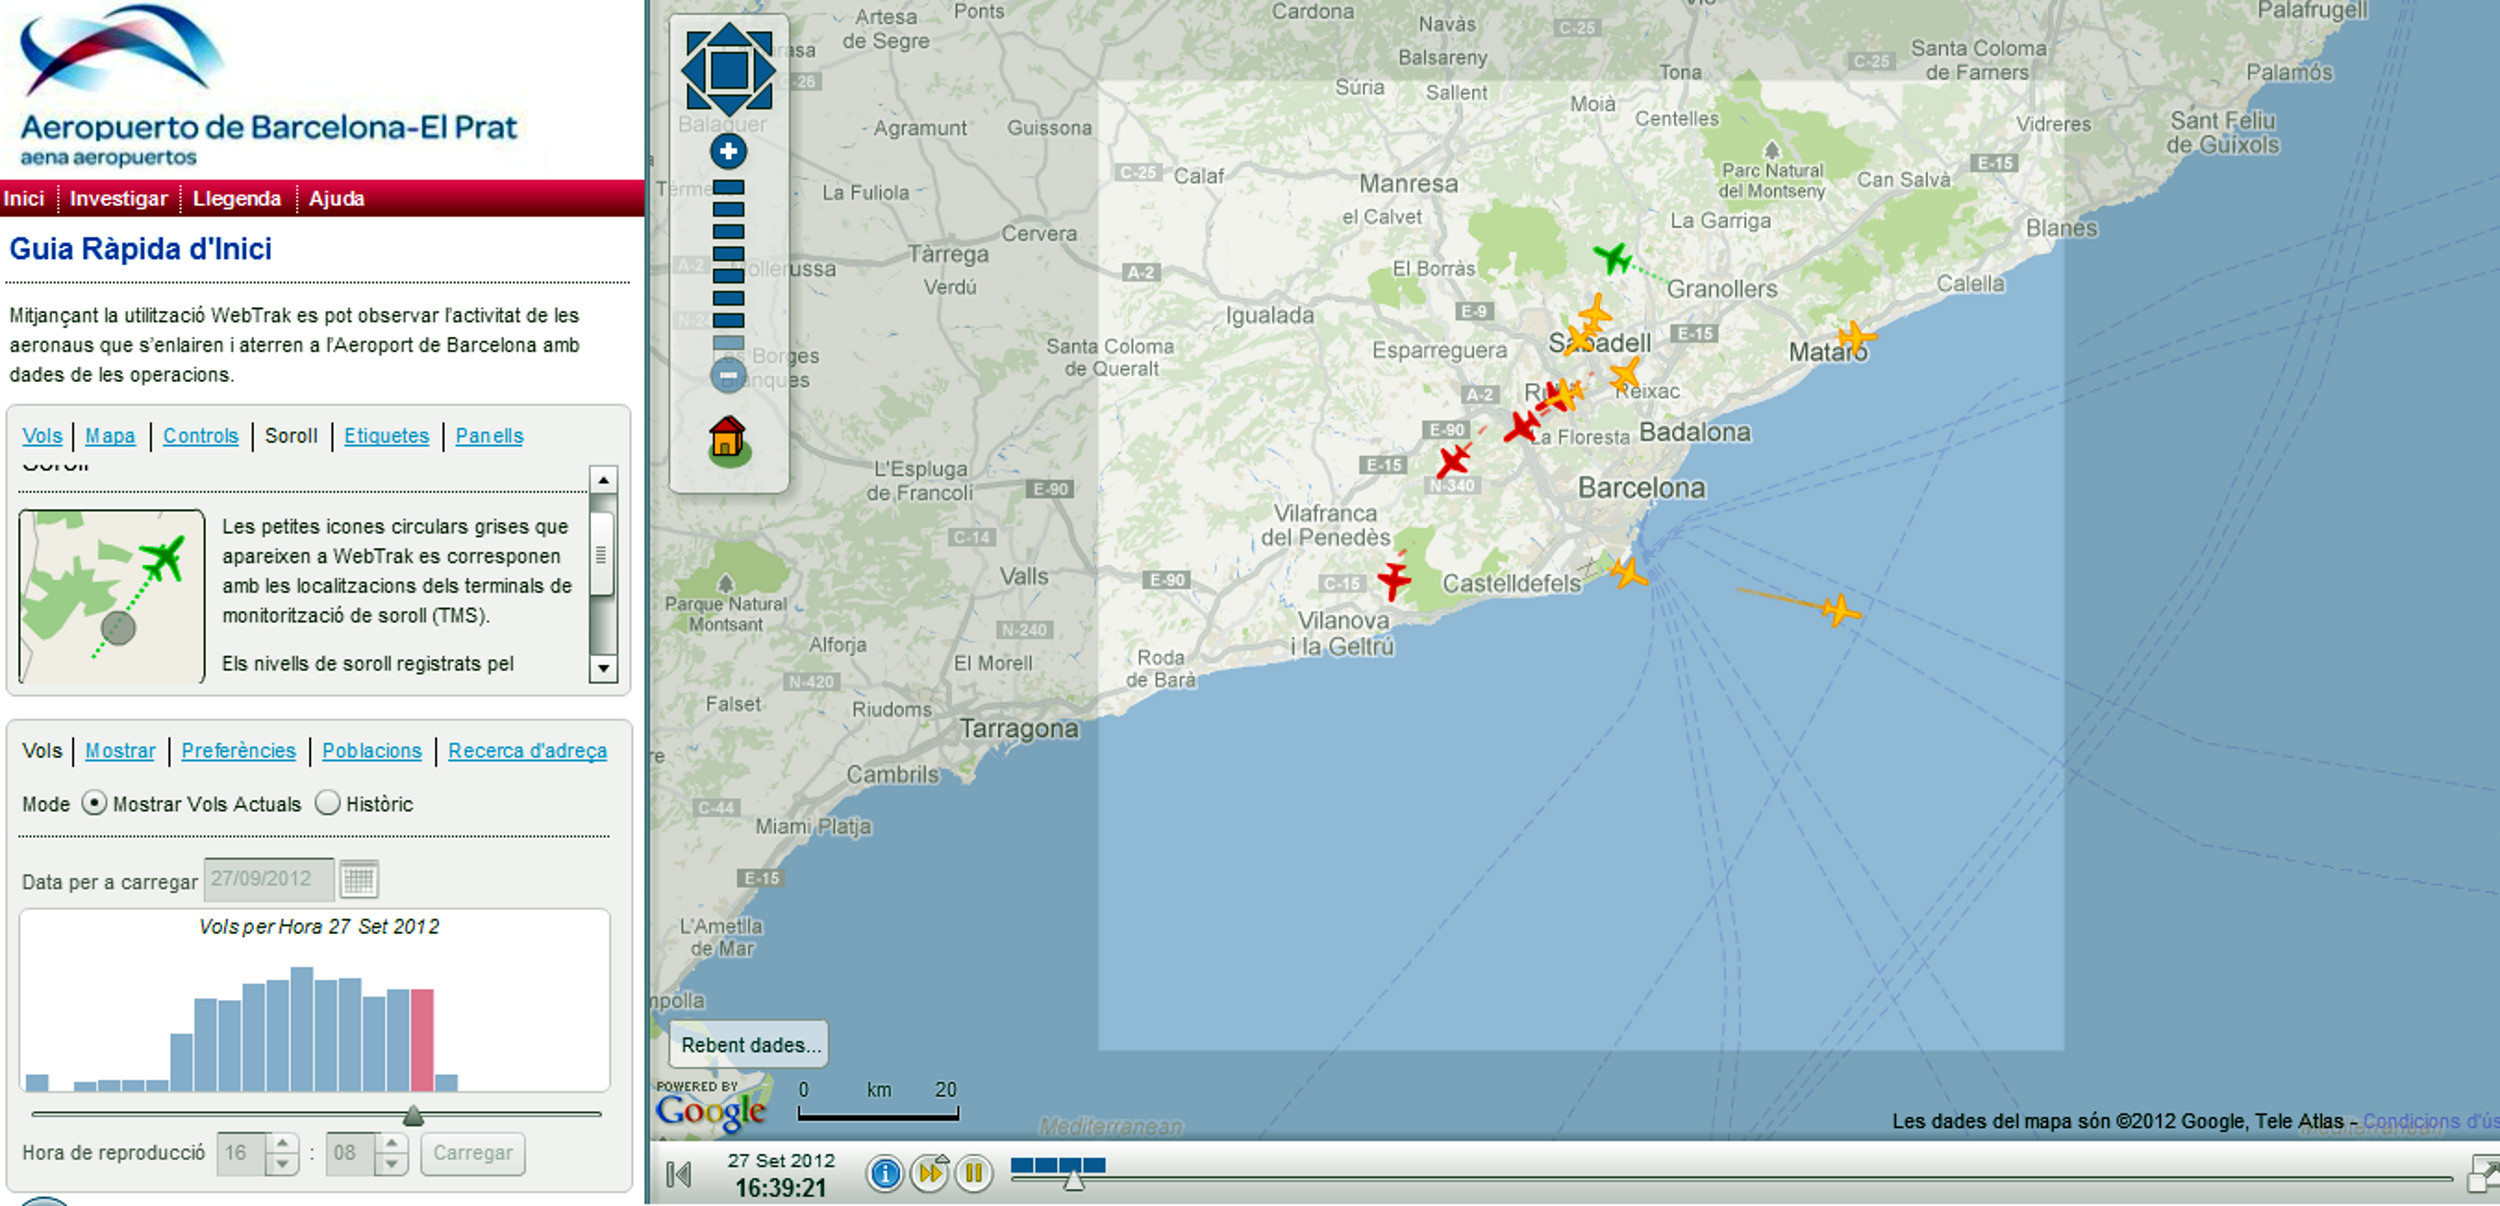Select the Històric mode radio button
Viewport: 2500px width, 1206px height.
pos(328,803)
